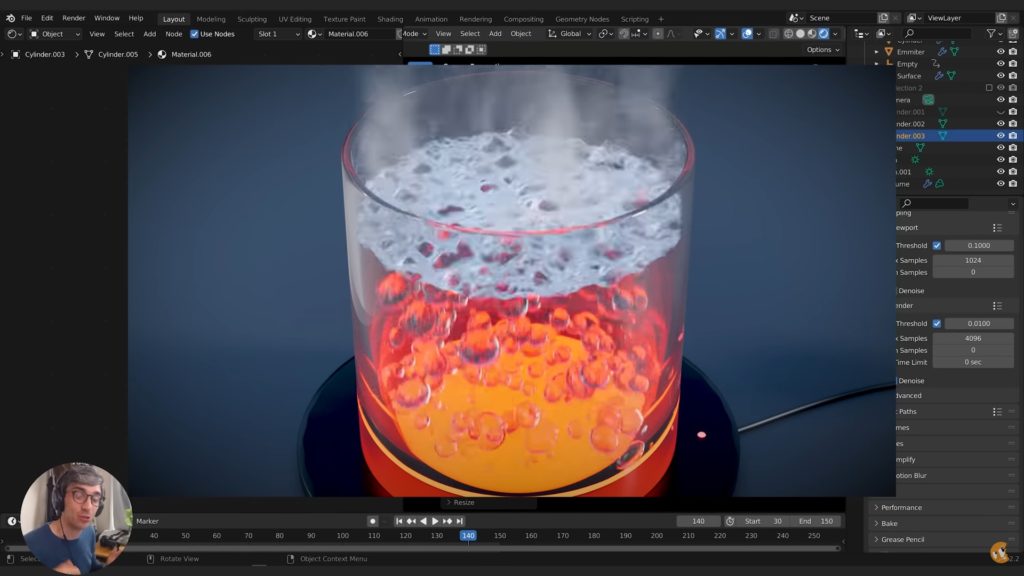Open the Render menu
1024x576 pixels.
pyautogui.click(x=74, y=18)
